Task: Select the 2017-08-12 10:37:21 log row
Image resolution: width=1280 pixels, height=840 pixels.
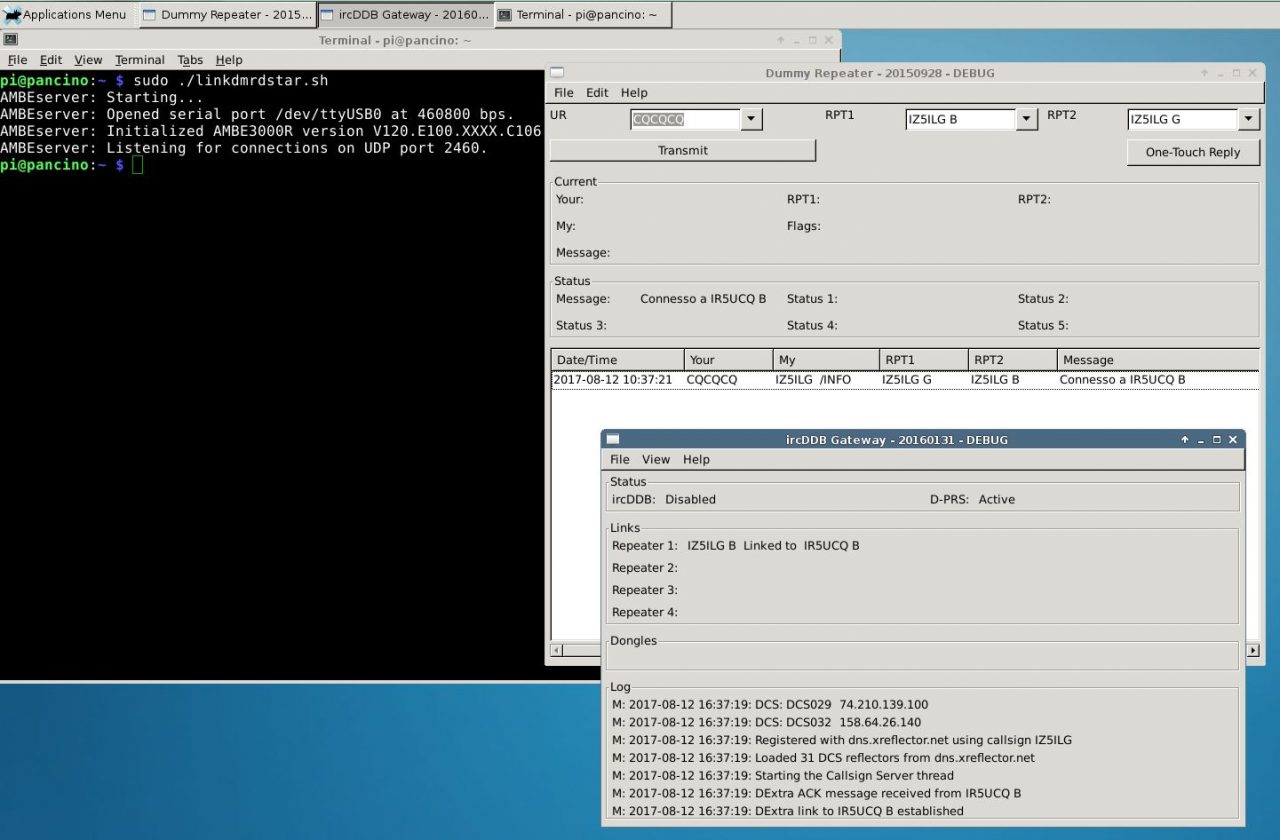Action: [x=905, y=380]
